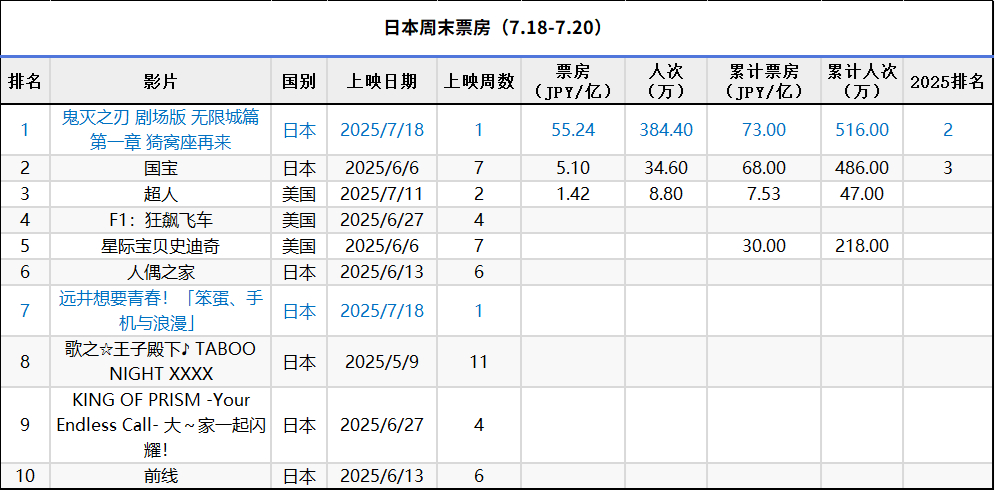995x491 pixels.
Task: Click the 2025 rank cell showing 3
Action: [x=947, y=168]
